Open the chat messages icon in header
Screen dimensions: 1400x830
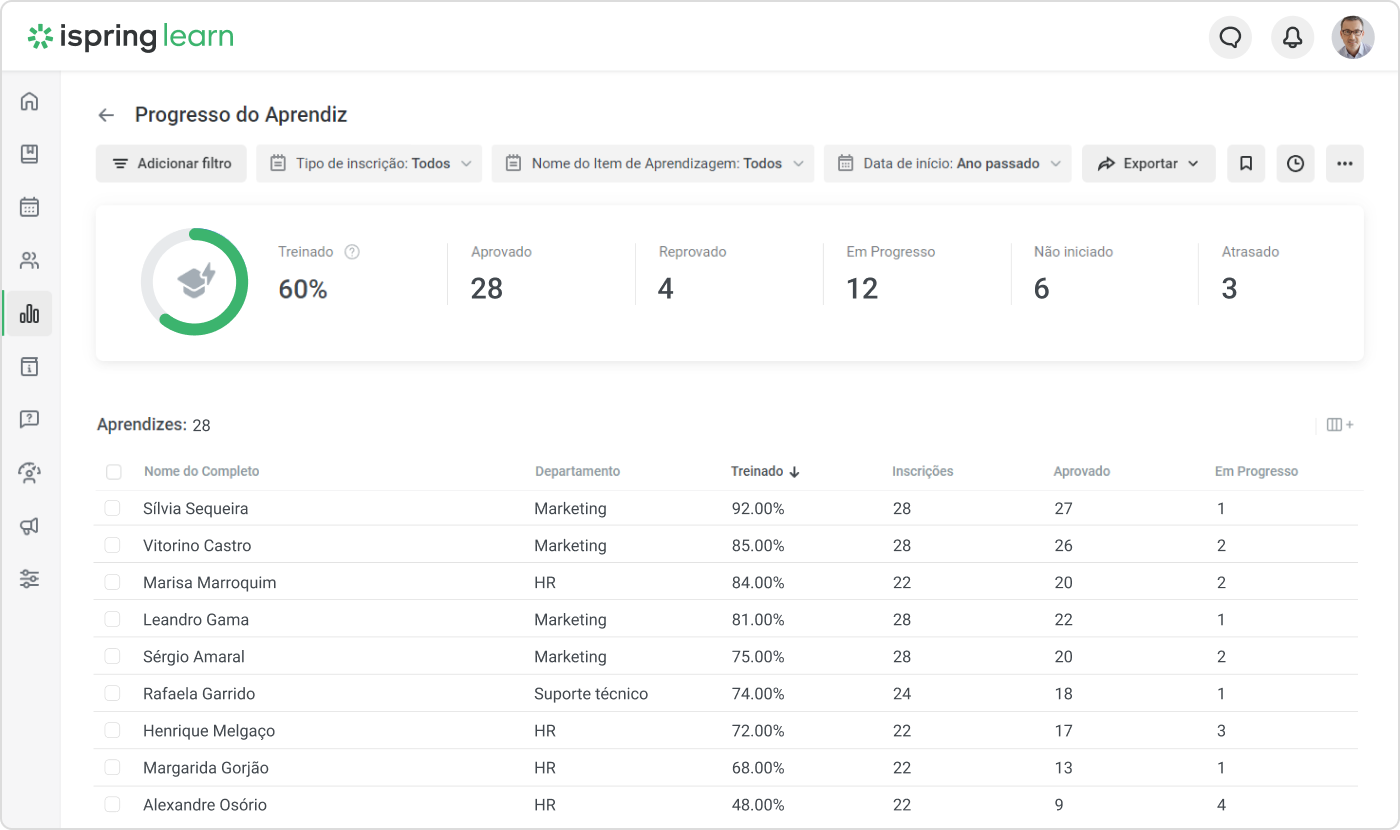[x=1230, y=38]
